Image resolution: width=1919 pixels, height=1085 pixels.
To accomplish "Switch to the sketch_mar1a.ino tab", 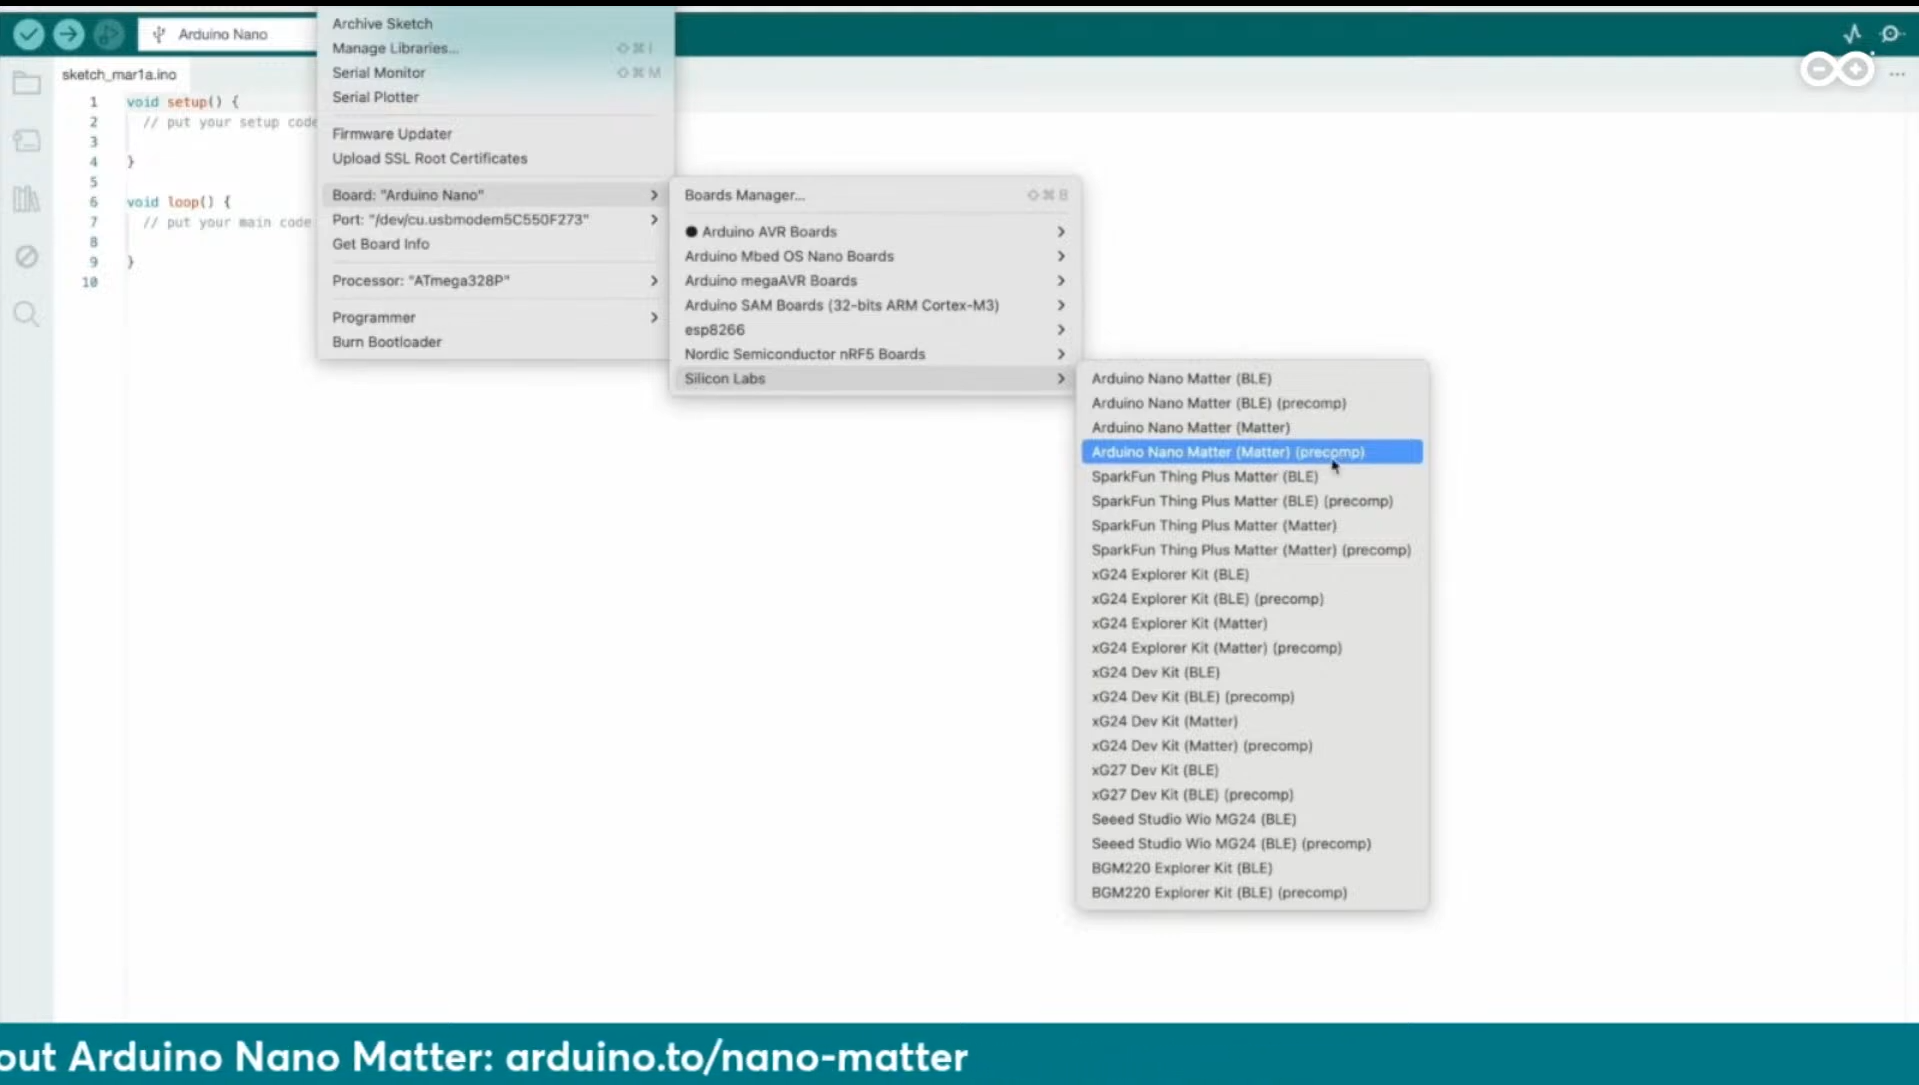I will 119,74.
